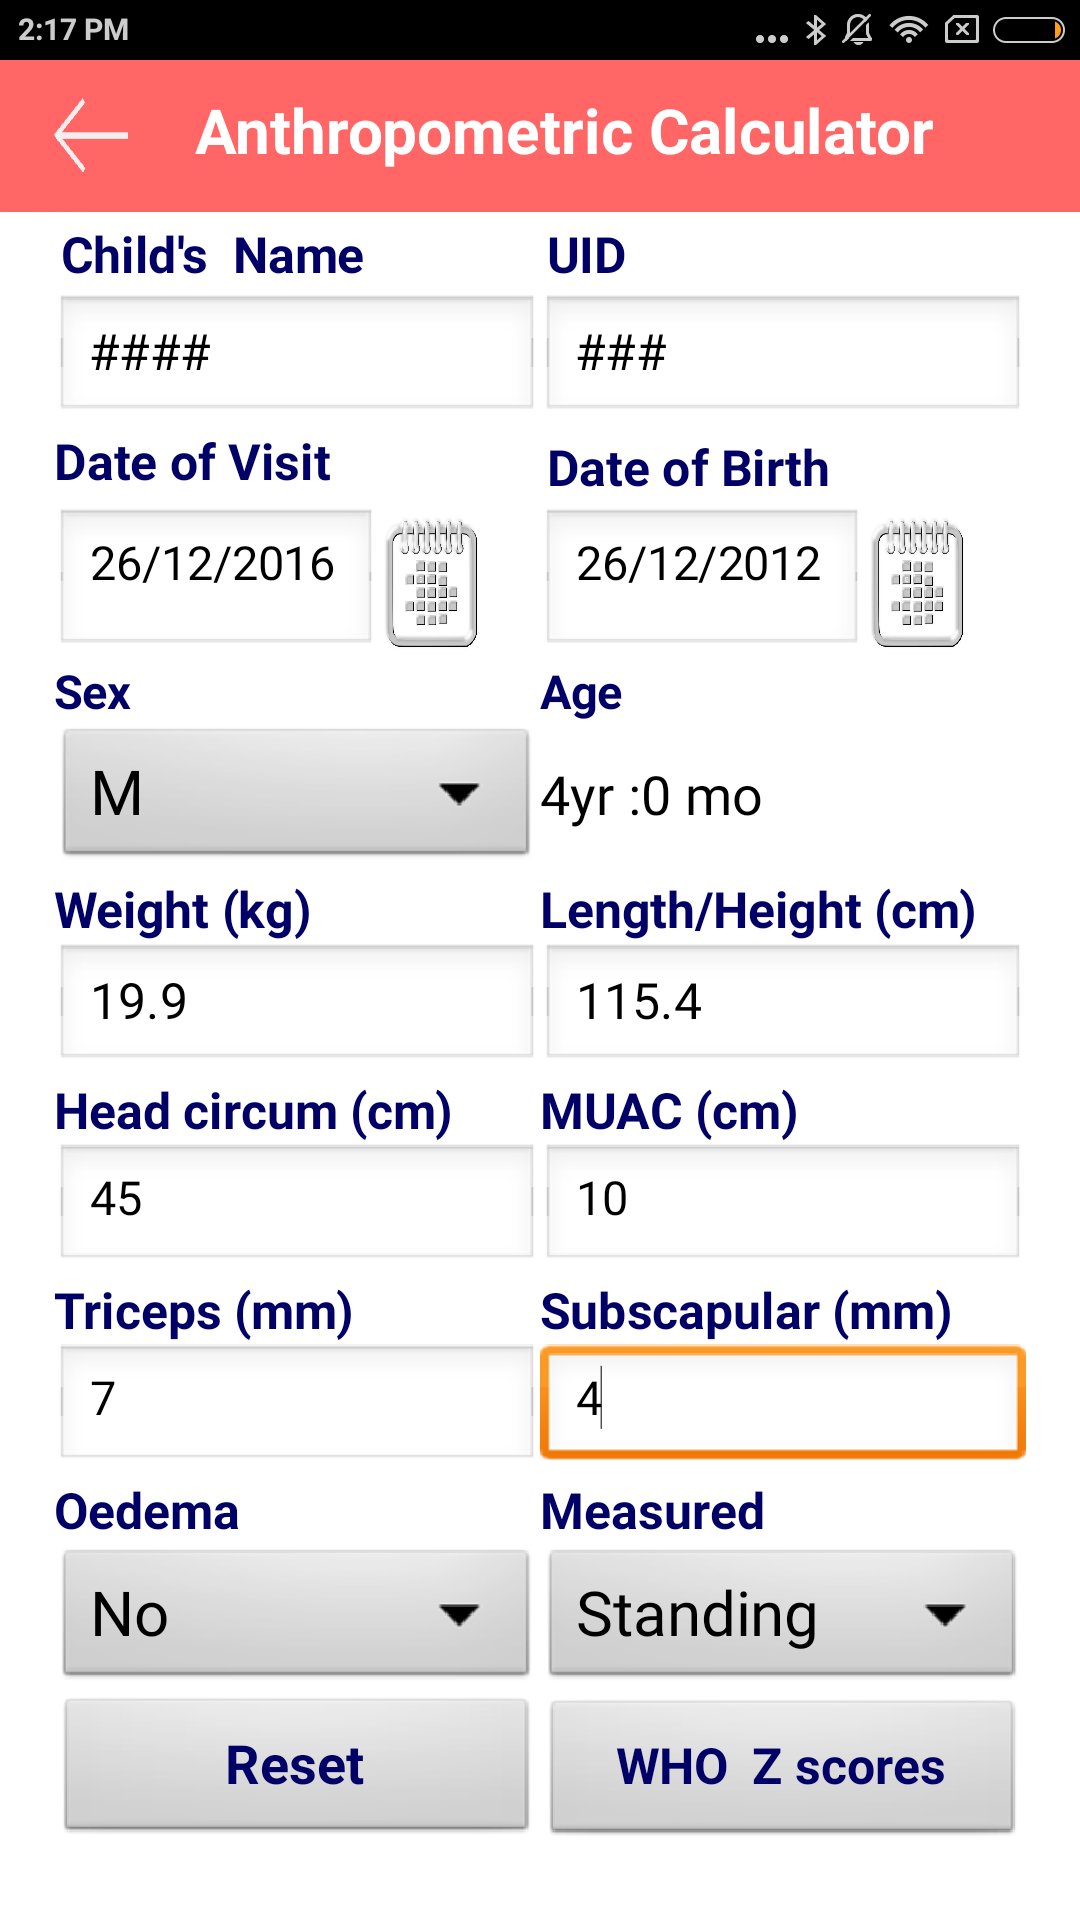
Task: Open the Date of Birth calendar picker
Action: [x=918, y=583]
